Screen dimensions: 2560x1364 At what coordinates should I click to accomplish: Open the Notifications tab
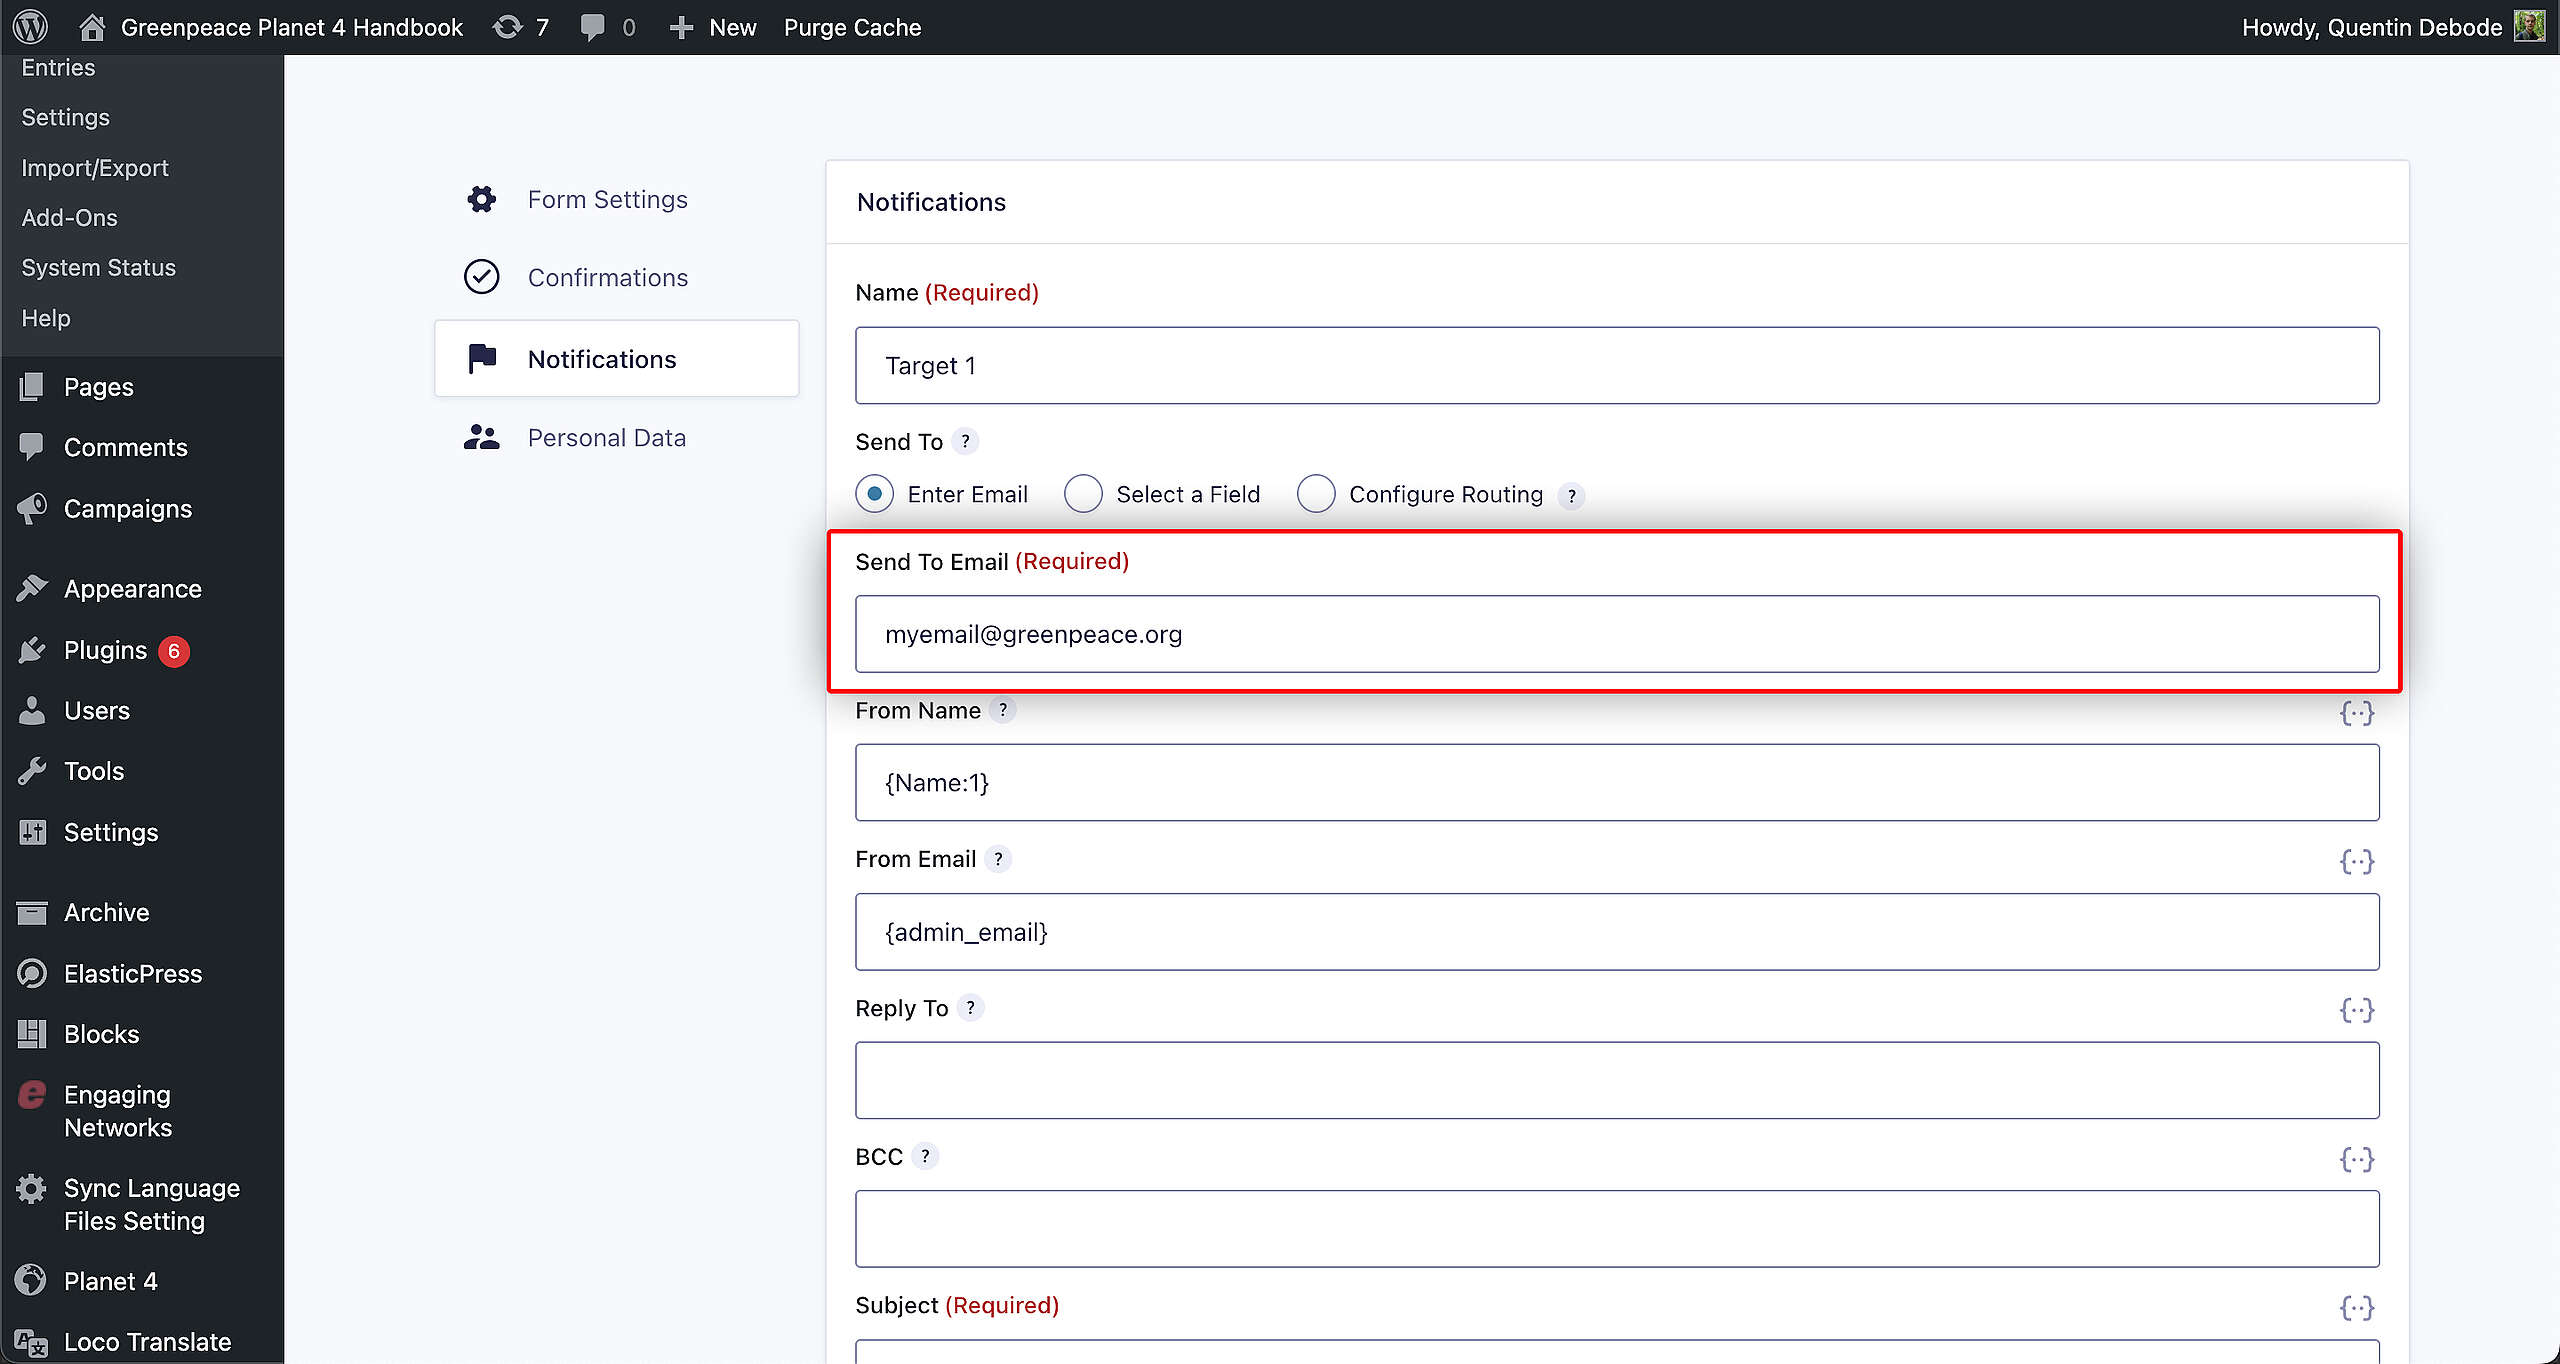[616, 358]
